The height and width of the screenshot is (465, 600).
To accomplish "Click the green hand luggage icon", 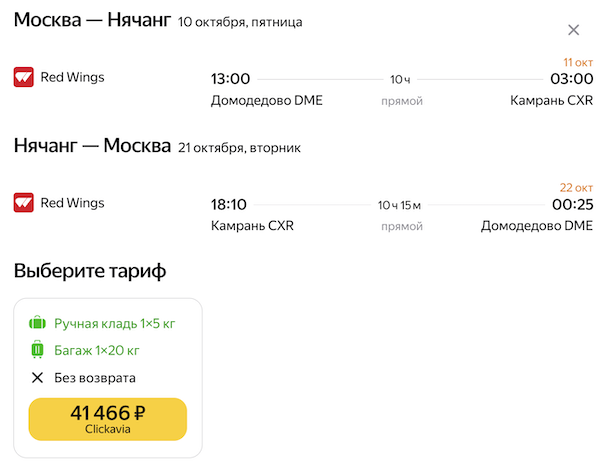I will tap(38, 323).
